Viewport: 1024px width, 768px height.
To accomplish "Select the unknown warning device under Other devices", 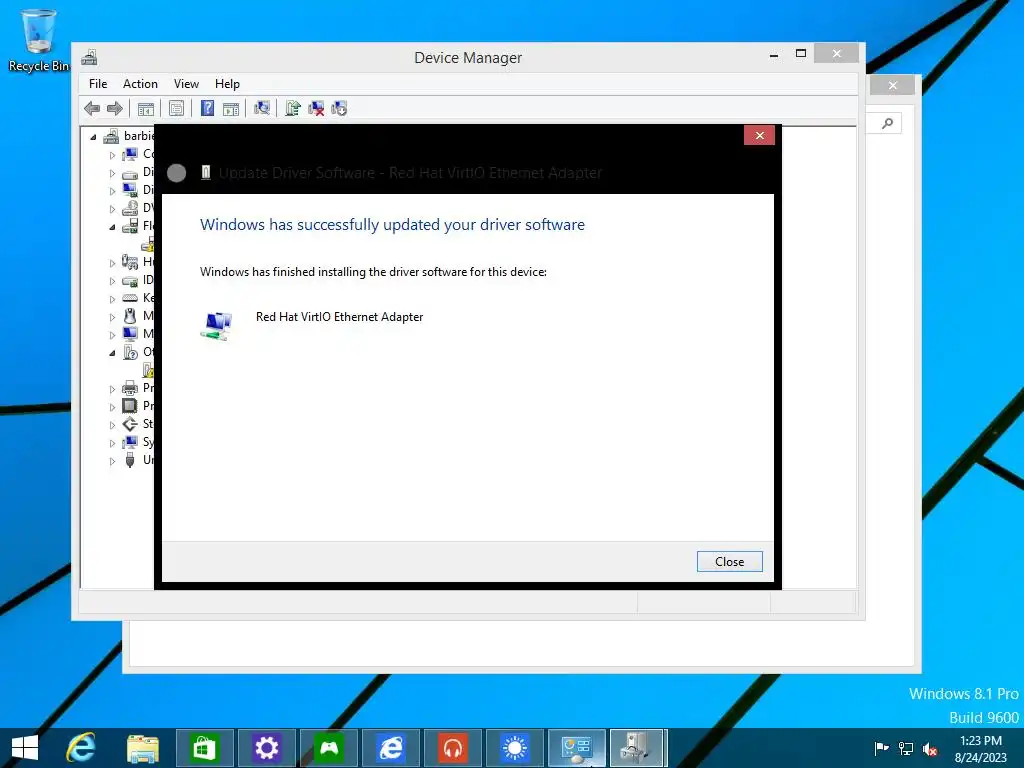I will [148, 370].
